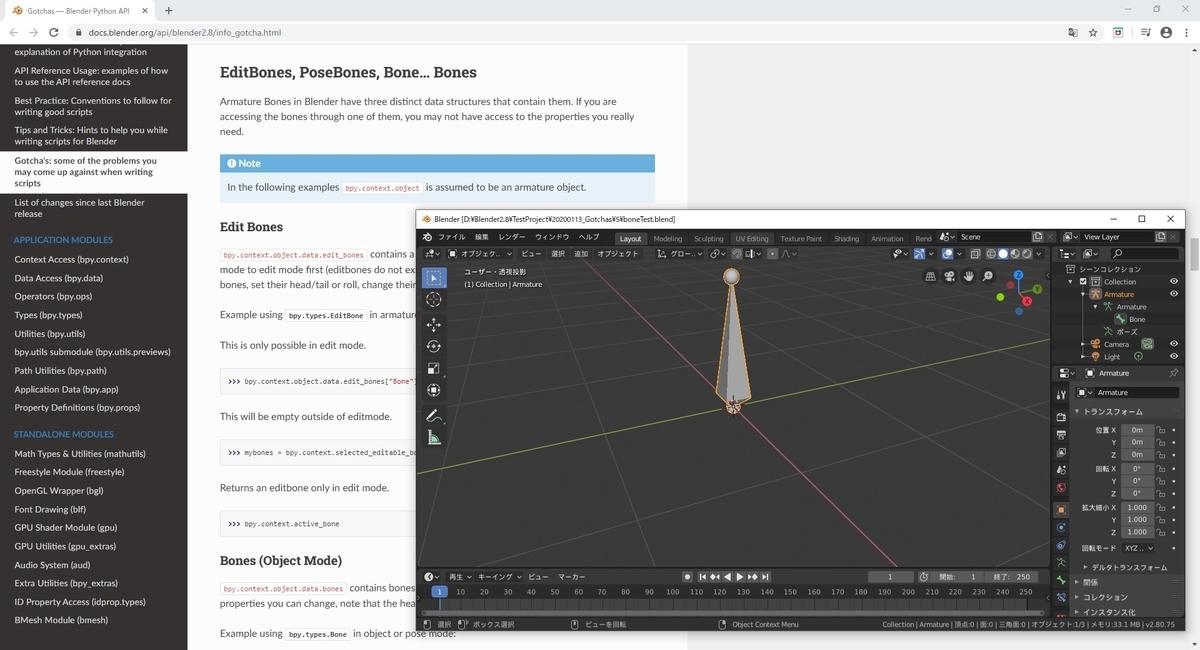Select the Annotate pencil tool
The width and height of the screenshot is (1200, 650).
pos(433,416)
